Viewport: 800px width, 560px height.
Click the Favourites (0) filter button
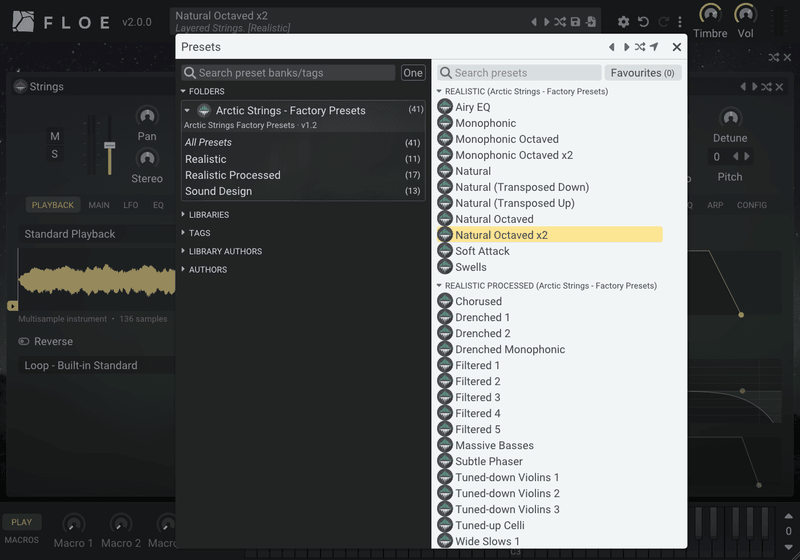642,73
